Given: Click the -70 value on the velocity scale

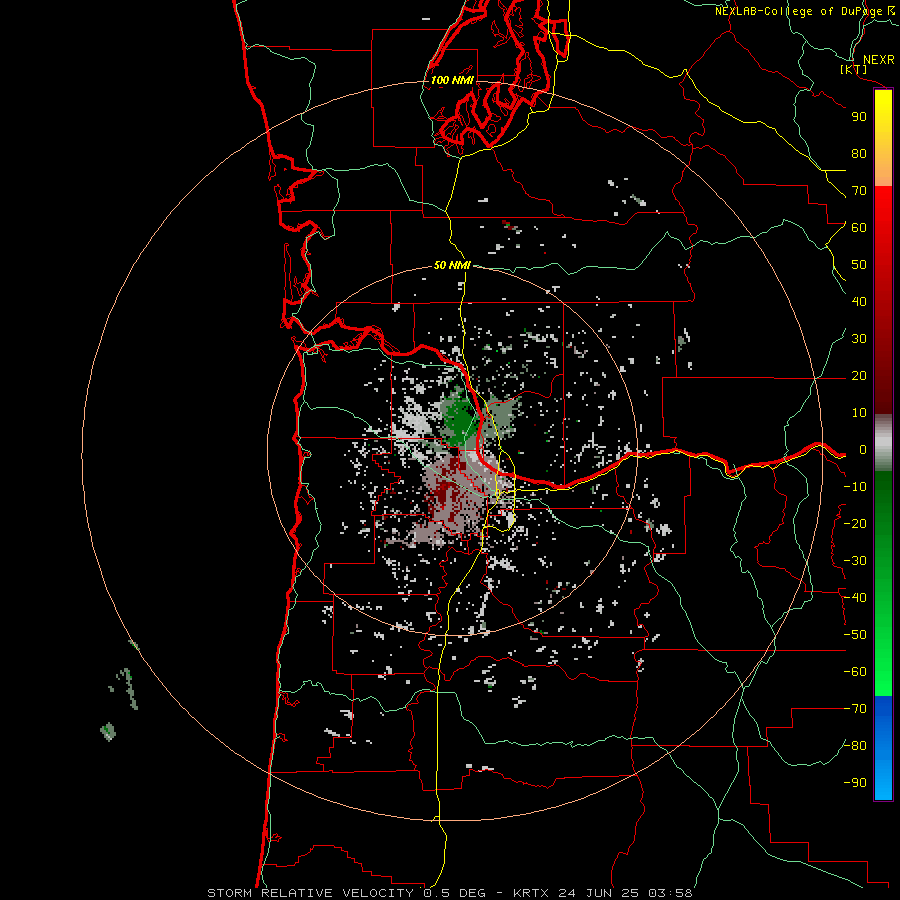Looking at the screenshot, I should pos(855,709).
